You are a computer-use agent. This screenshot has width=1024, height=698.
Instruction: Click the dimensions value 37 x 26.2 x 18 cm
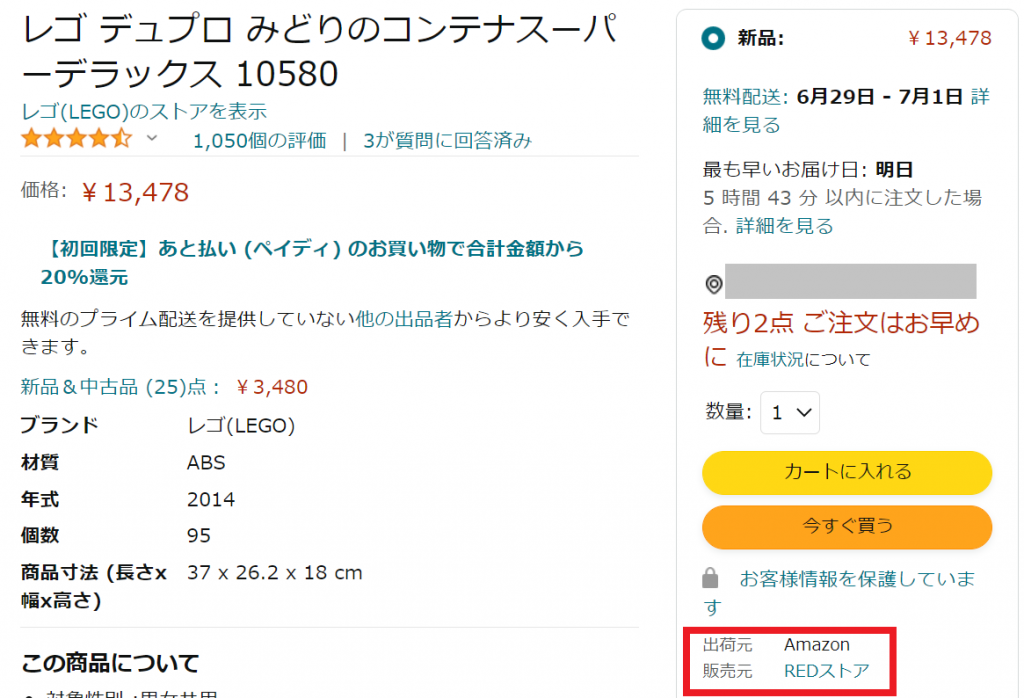[x=274, y=573]
